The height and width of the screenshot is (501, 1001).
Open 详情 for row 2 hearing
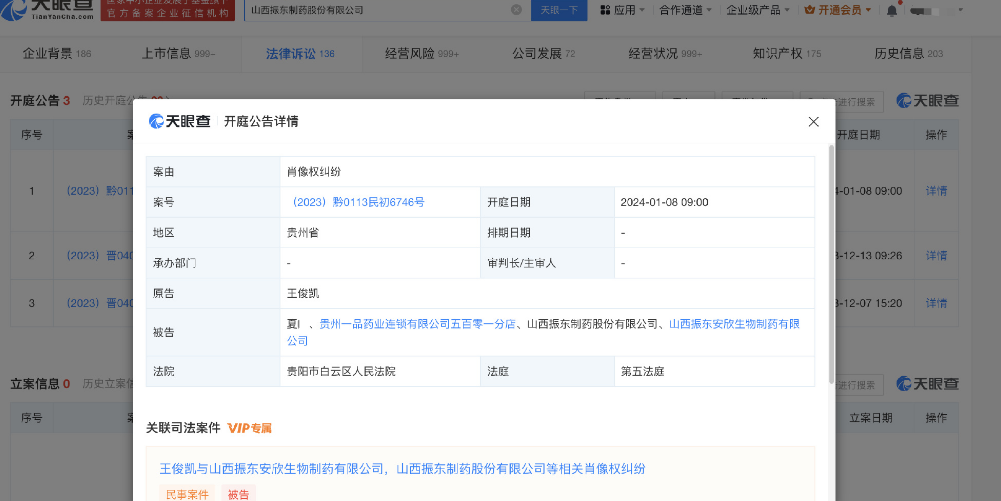pos(936,255)
